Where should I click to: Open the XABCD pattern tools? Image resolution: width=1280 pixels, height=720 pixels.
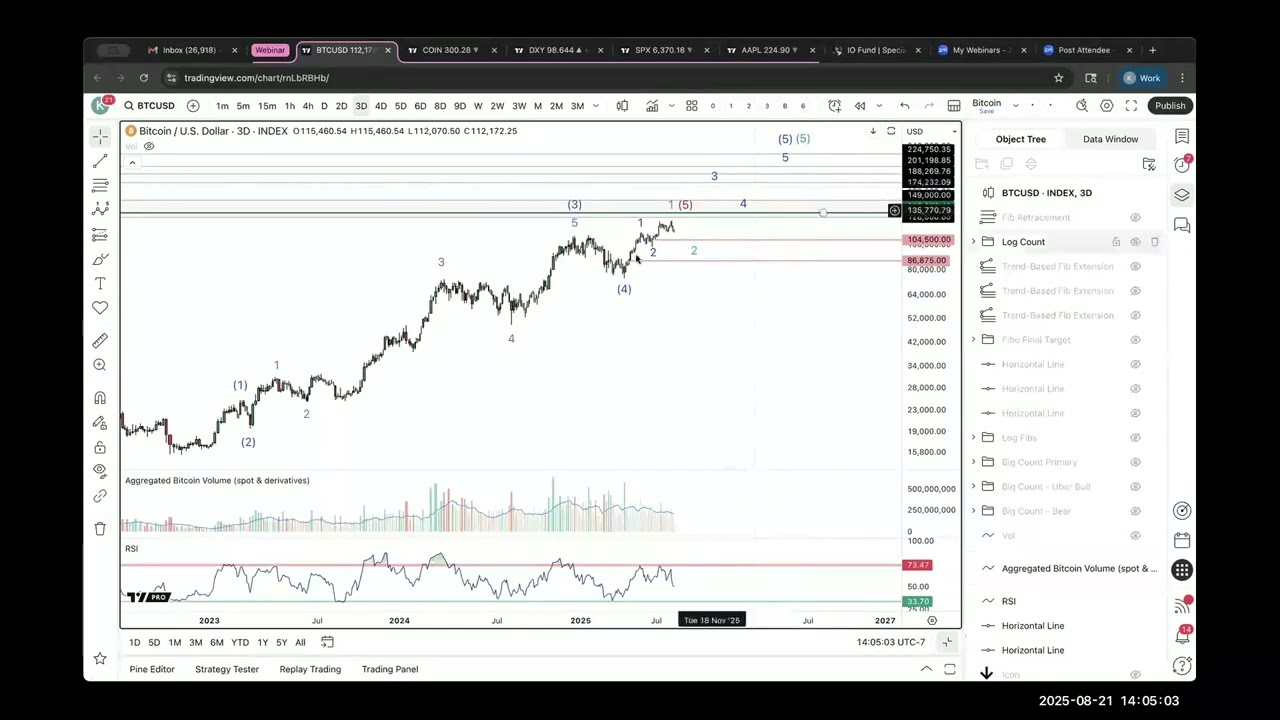(100, 209)
